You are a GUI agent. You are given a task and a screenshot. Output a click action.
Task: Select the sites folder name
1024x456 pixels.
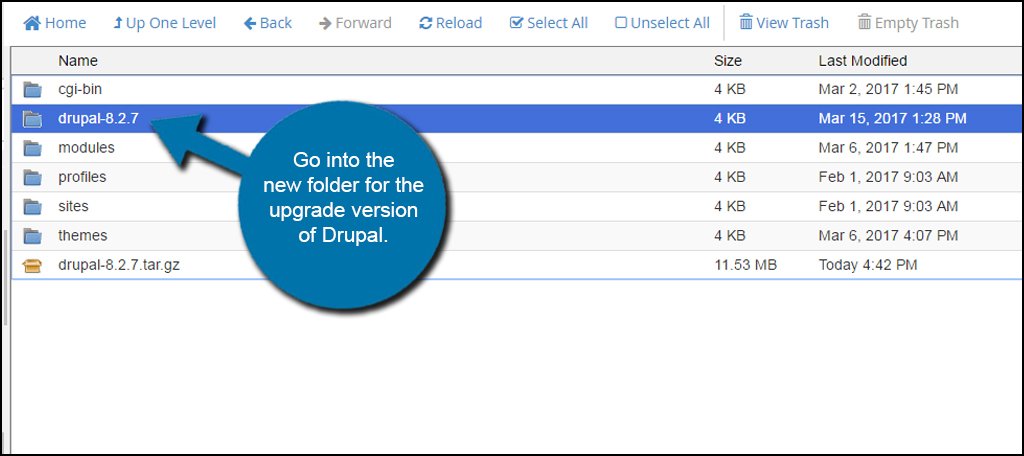click(73, 206)
